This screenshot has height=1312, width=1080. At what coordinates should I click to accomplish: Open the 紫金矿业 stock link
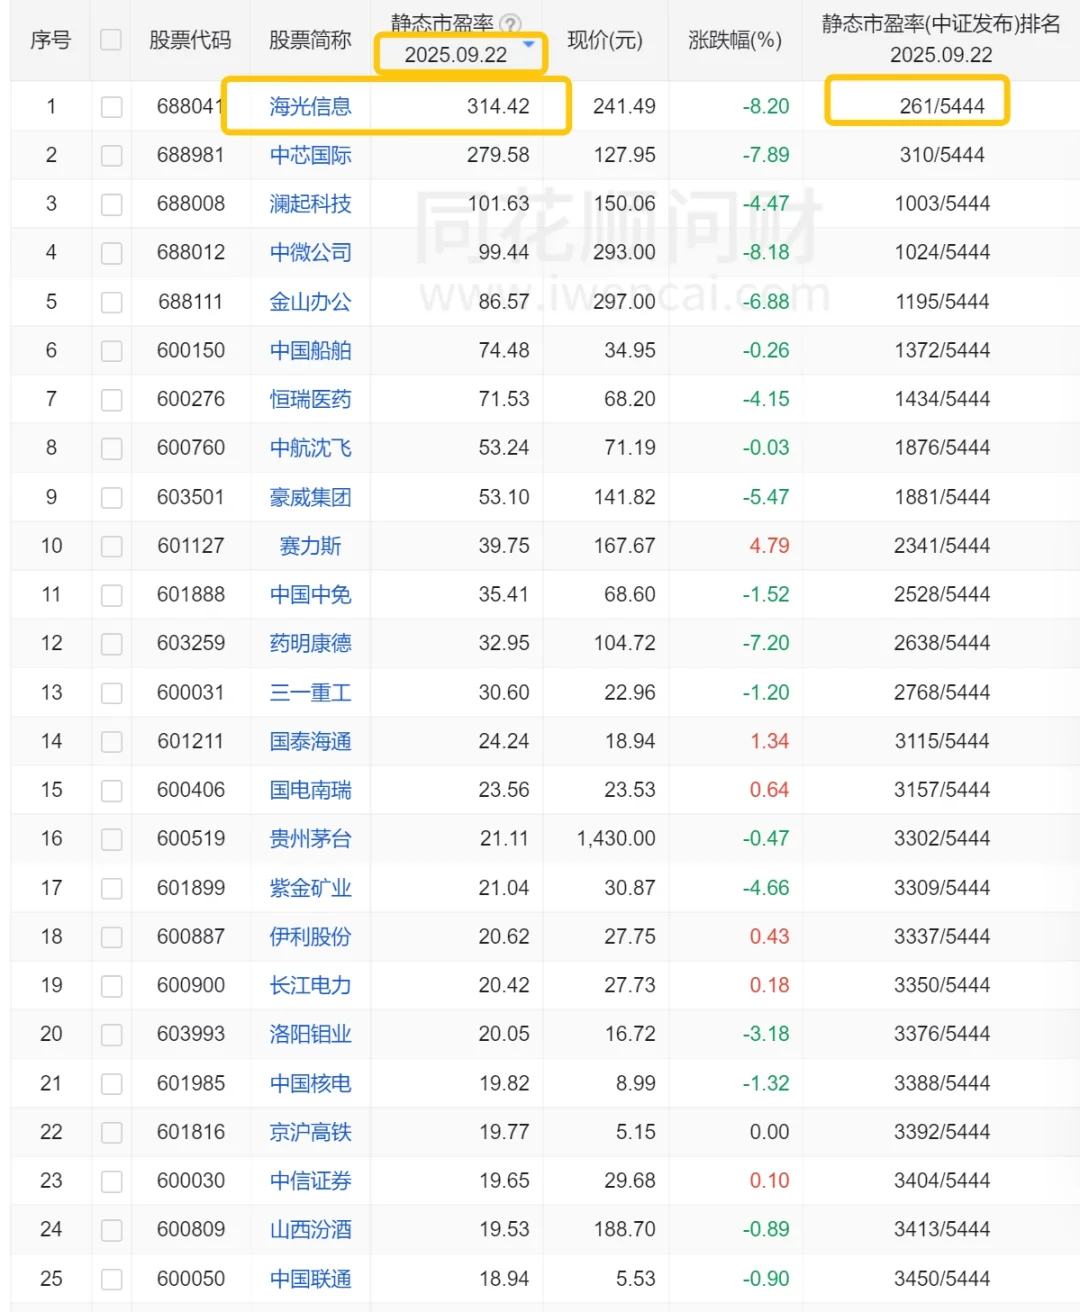(x=310, y=888)
